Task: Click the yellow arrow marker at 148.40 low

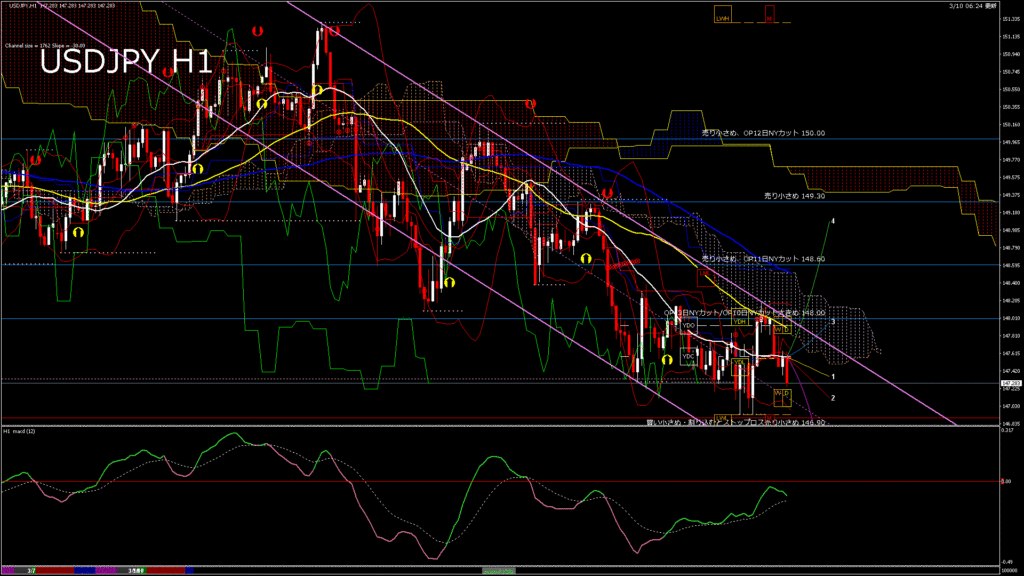Action: pyautogui.click(x=449, y=283)
